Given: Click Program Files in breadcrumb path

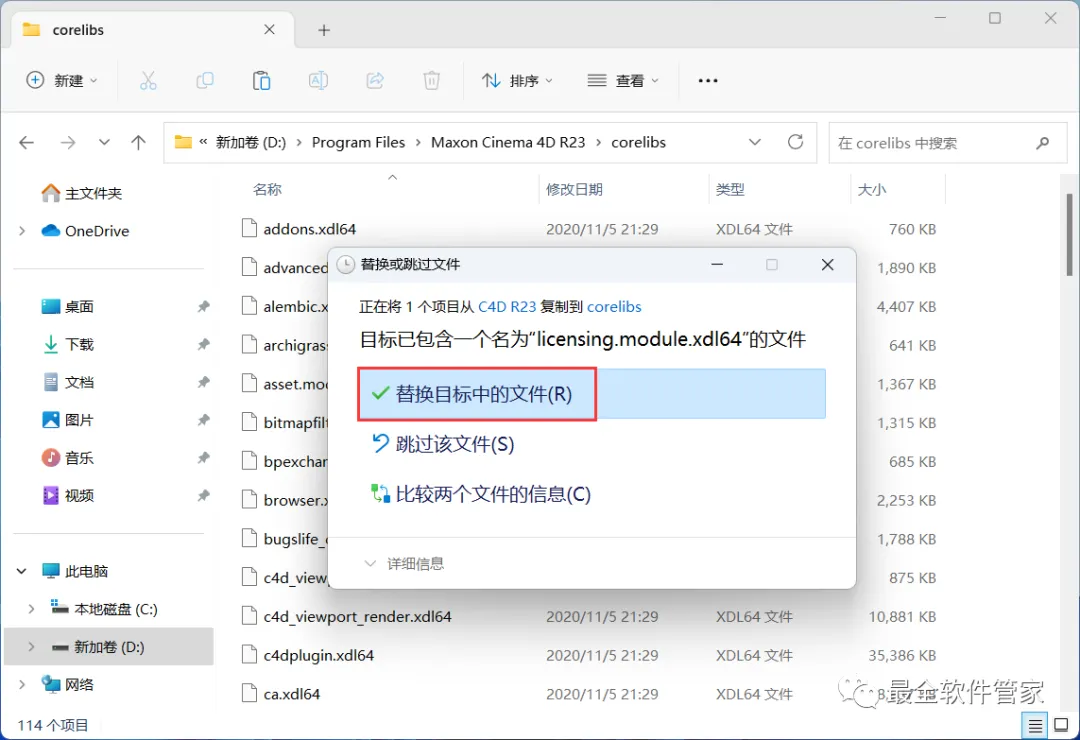Looking at the screenshot, I should point(358,143).
